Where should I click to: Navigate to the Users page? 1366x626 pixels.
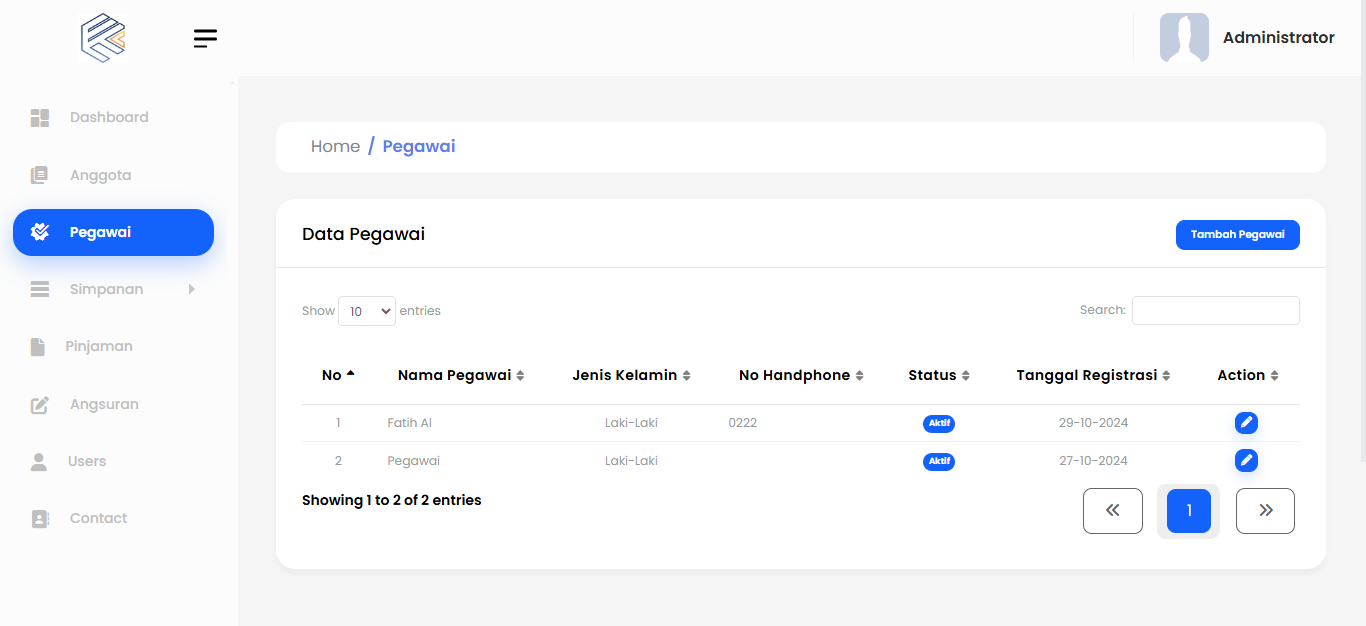pos(87,461)
